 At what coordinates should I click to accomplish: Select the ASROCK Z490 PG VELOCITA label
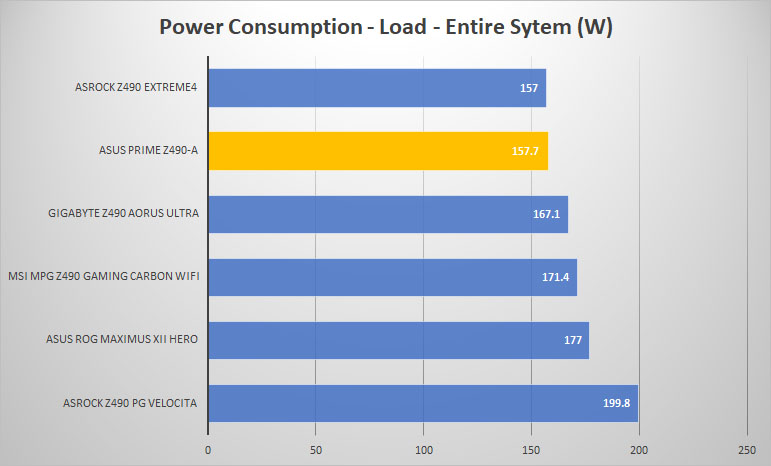point(130,403)
